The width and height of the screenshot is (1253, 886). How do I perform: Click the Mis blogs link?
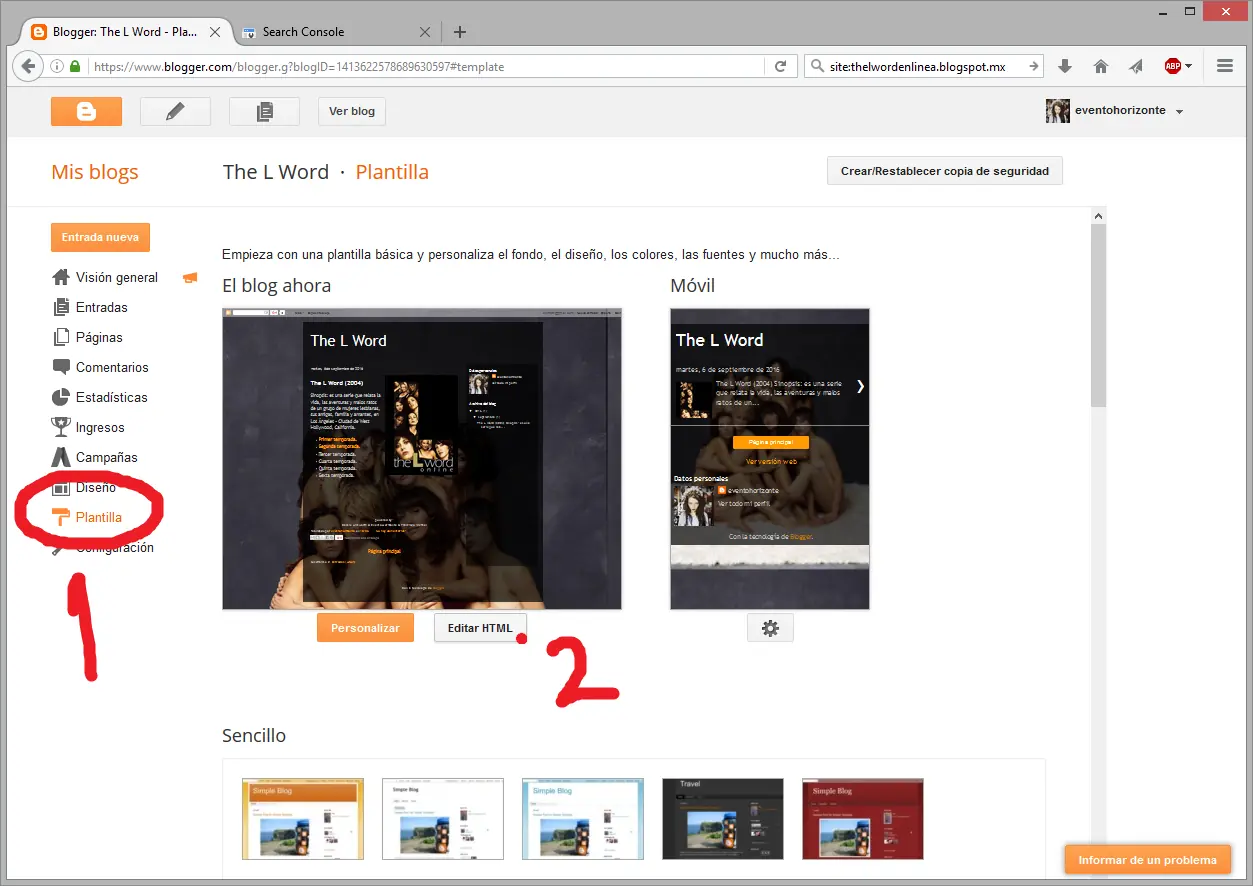pos(95,172)
